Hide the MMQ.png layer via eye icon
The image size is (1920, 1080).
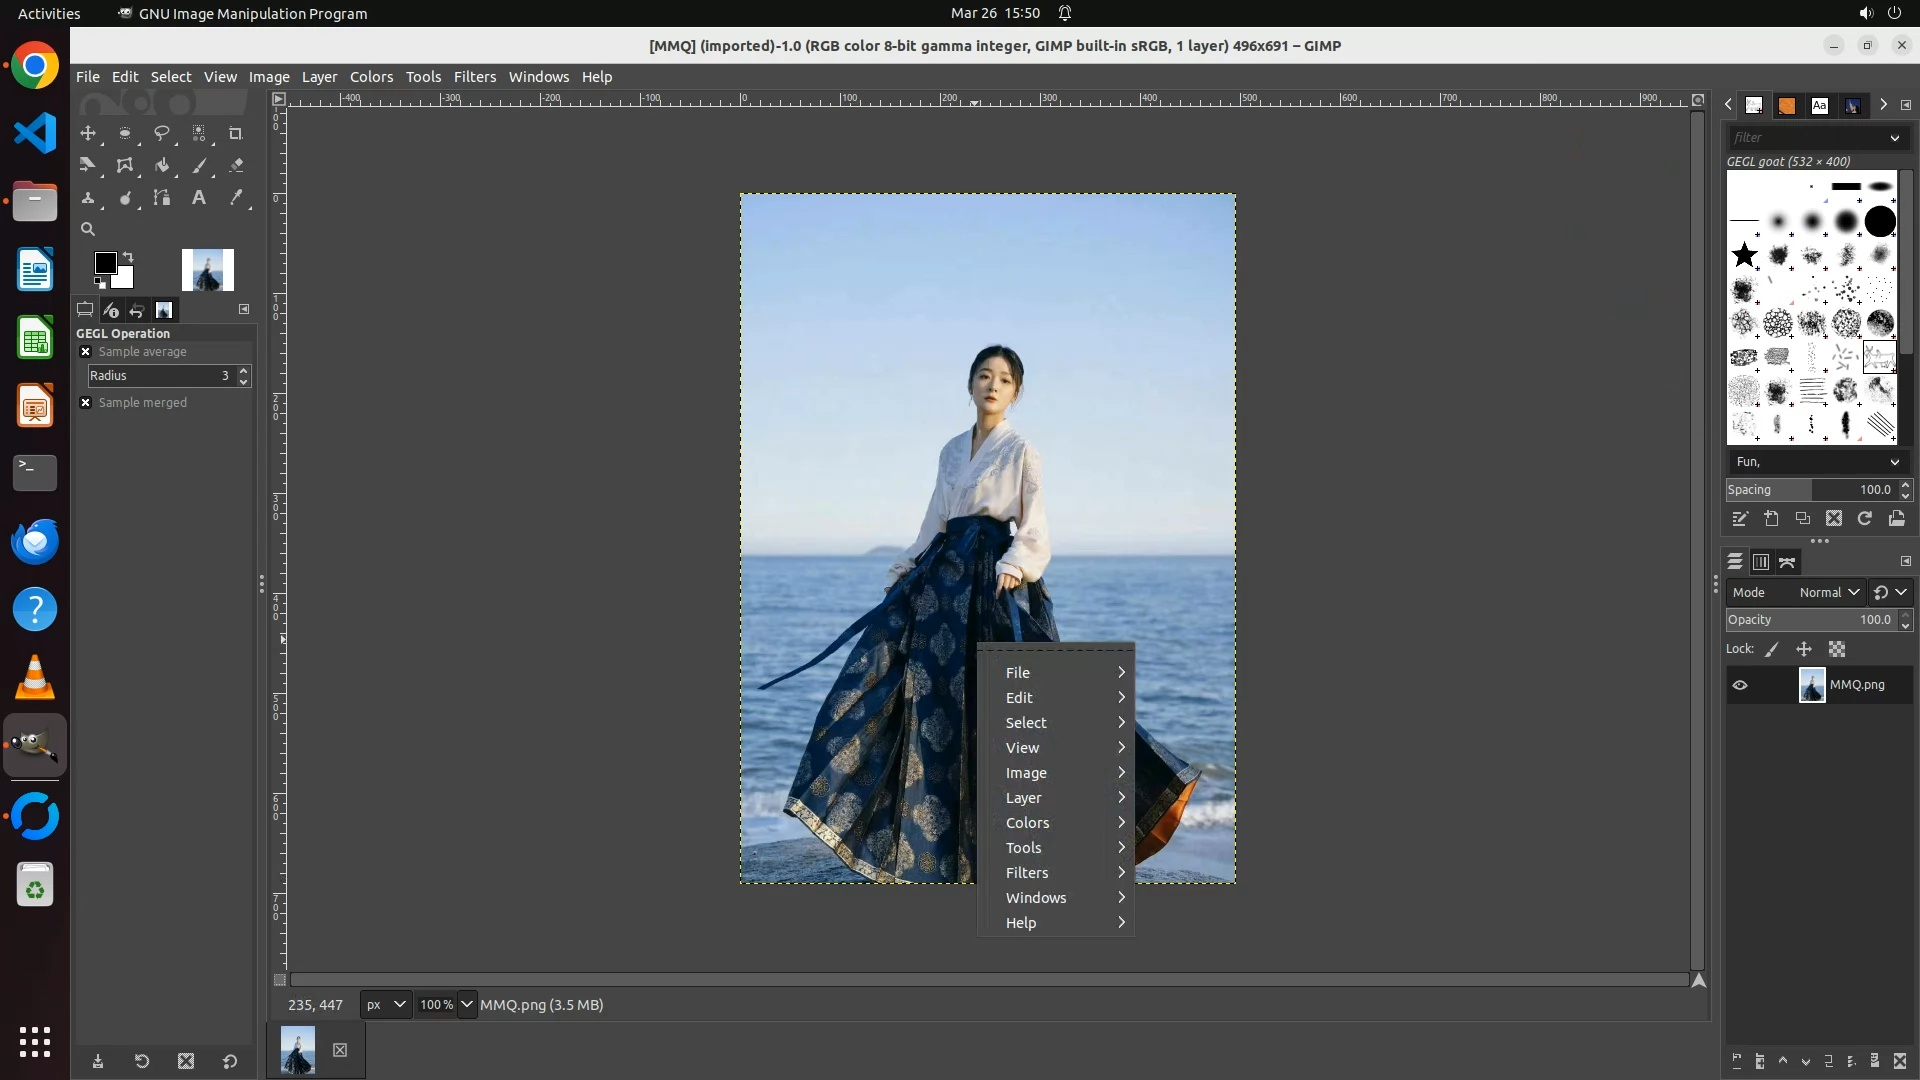[x=1740, y=685]
